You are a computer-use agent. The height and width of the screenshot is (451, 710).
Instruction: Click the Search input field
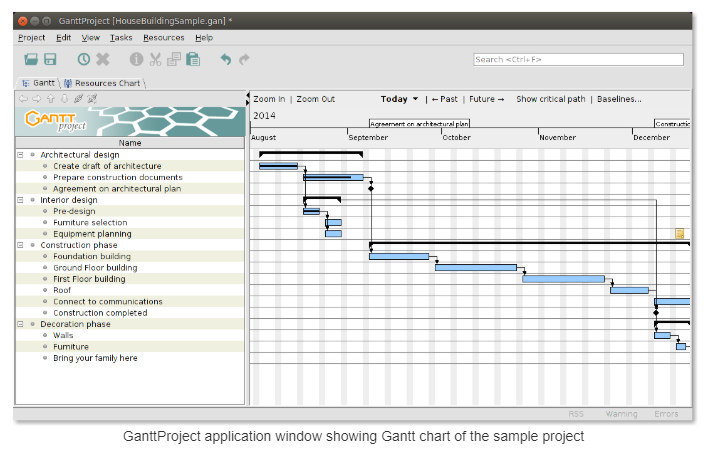tap(582, 60)
